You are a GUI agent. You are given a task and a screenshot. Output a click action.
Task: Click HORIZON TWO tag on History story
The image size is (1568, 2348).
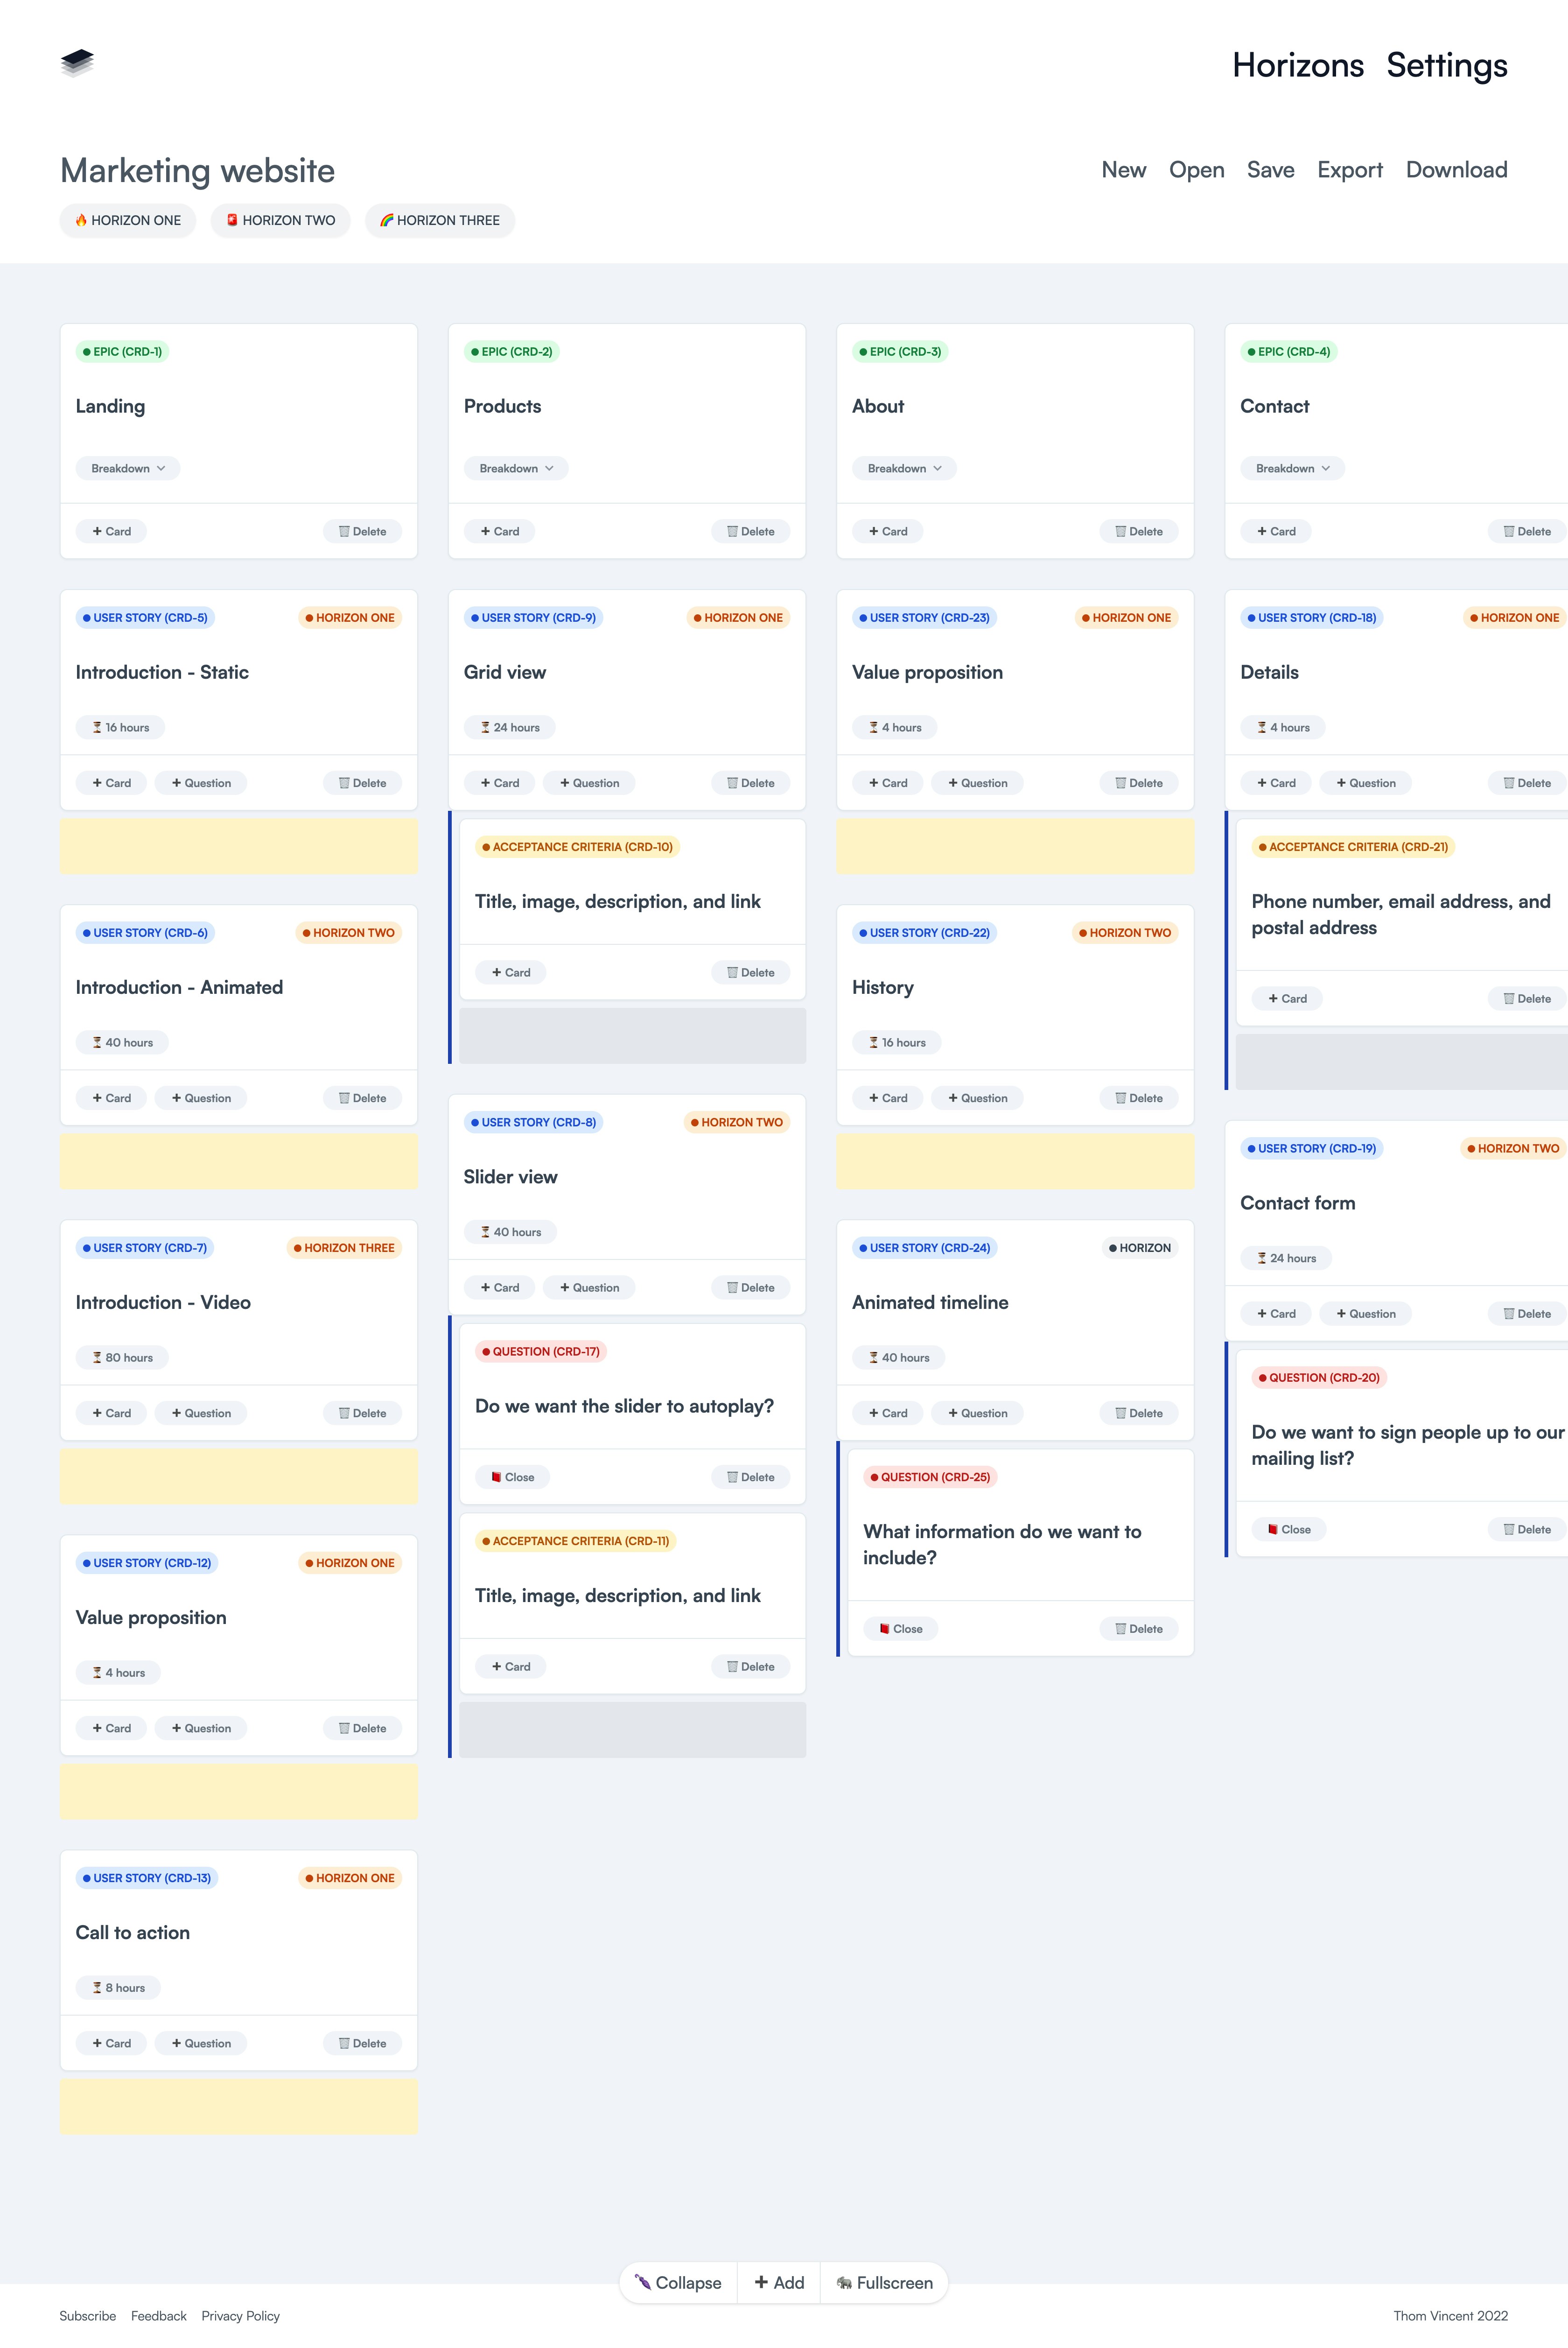point(1125,933)
